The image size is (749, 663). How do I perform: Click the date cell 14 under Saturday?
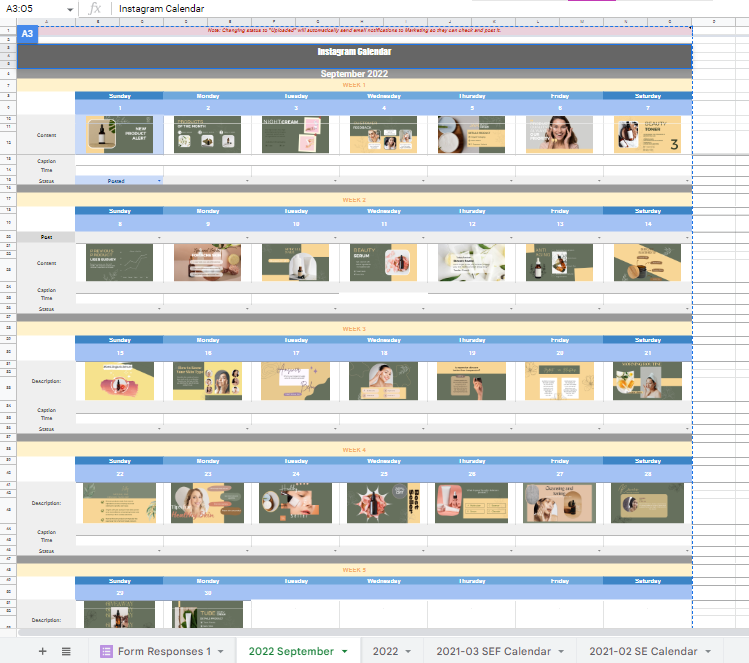click(x=648, y=224)
